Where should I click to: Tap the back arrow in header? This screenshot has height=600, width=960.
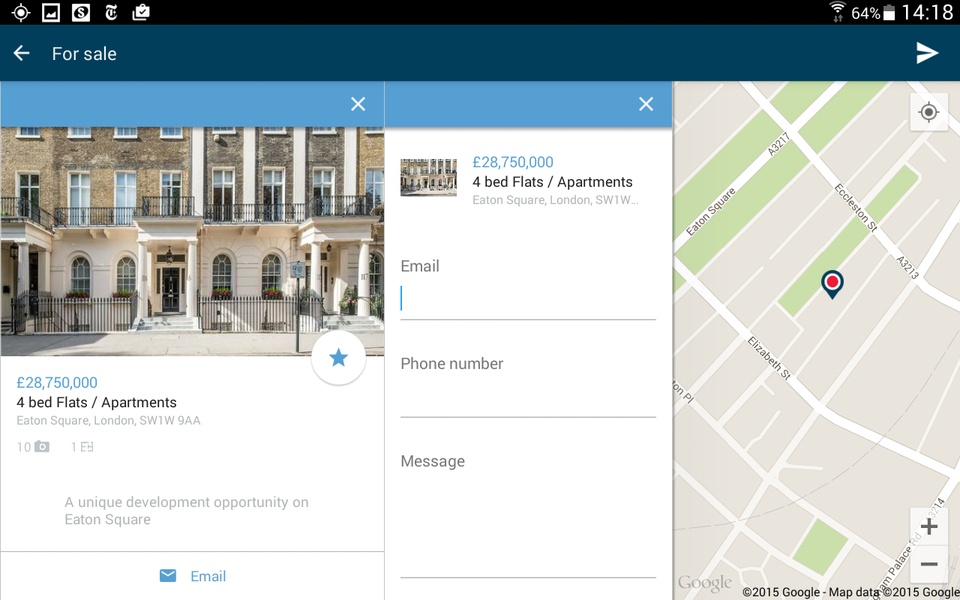click(x=21, y=53)
